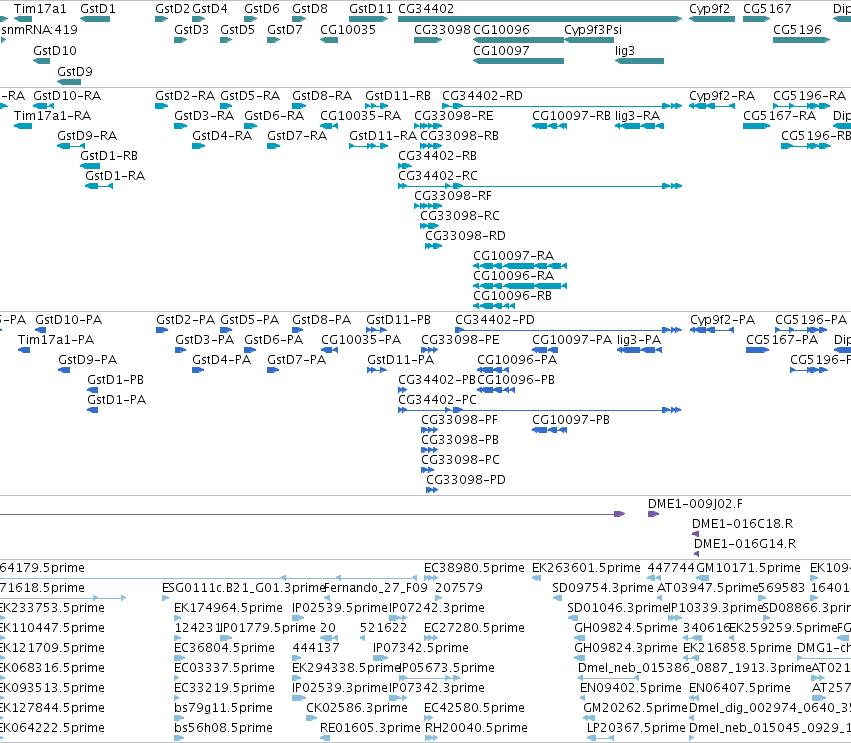Image resolution: width=851 pixels, height=743 pixels.
Task: Select the CG5167 gene label
Action: [767, 9]
